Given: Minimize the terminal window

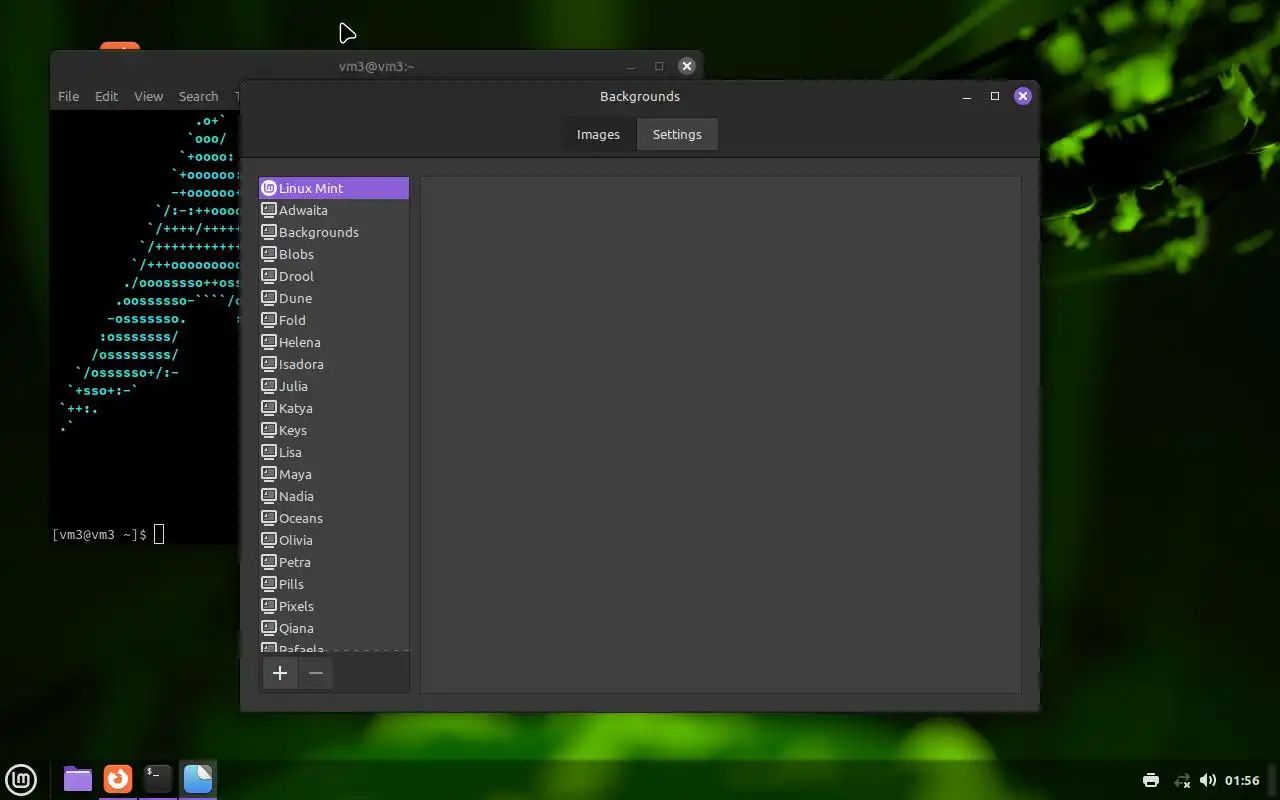Looking at the screenshot, I should coord(631,66).
